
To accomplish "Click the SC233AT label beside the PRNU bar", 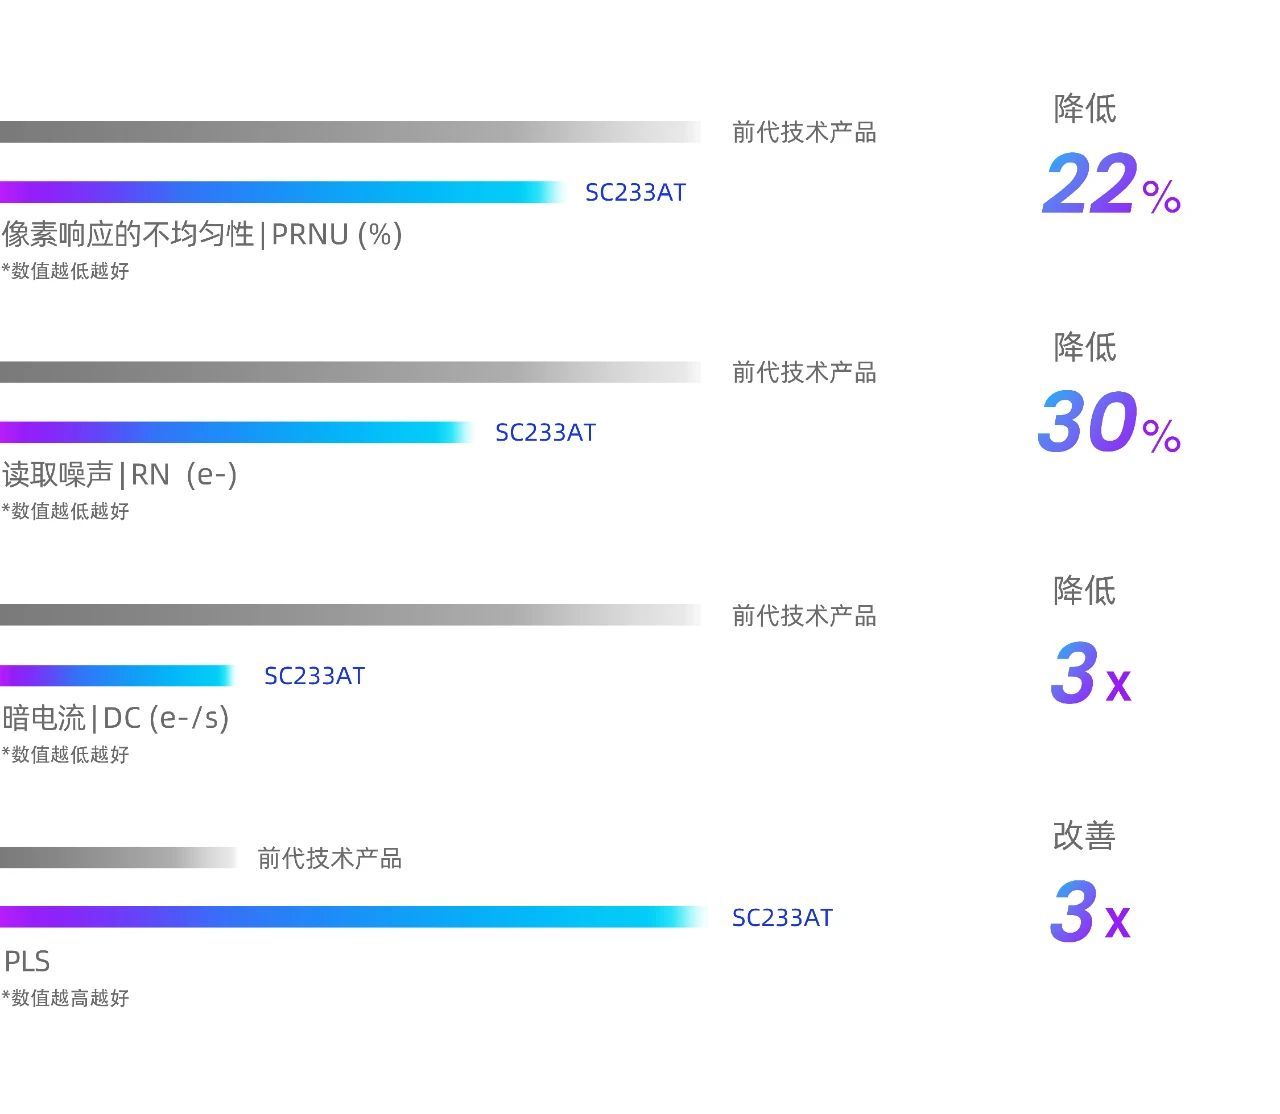I will [x=635, y=192].
